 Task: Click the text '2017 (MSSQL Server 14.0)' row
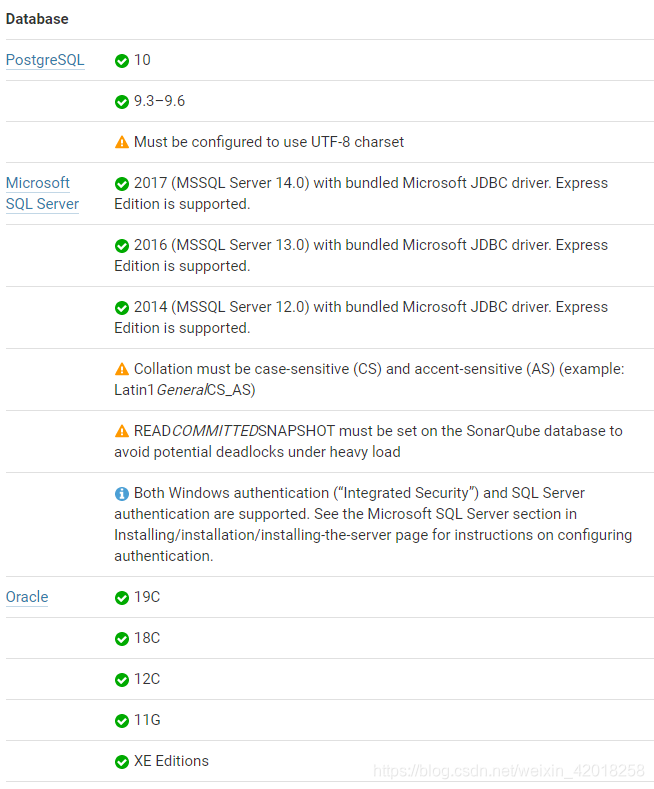361,193
